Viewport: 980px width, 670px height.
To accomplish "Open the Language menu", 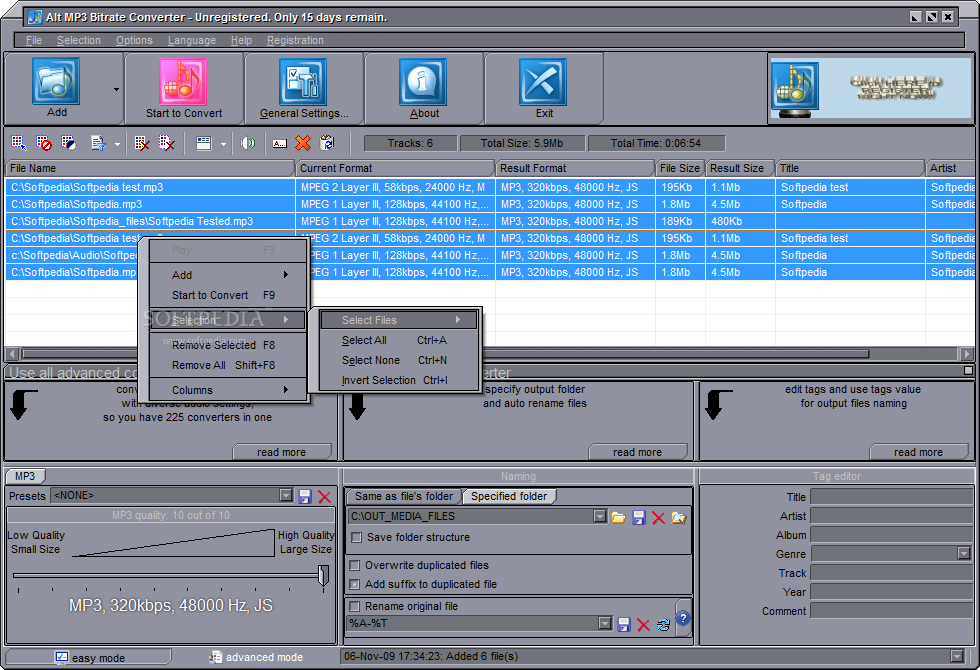I will 191,41.
